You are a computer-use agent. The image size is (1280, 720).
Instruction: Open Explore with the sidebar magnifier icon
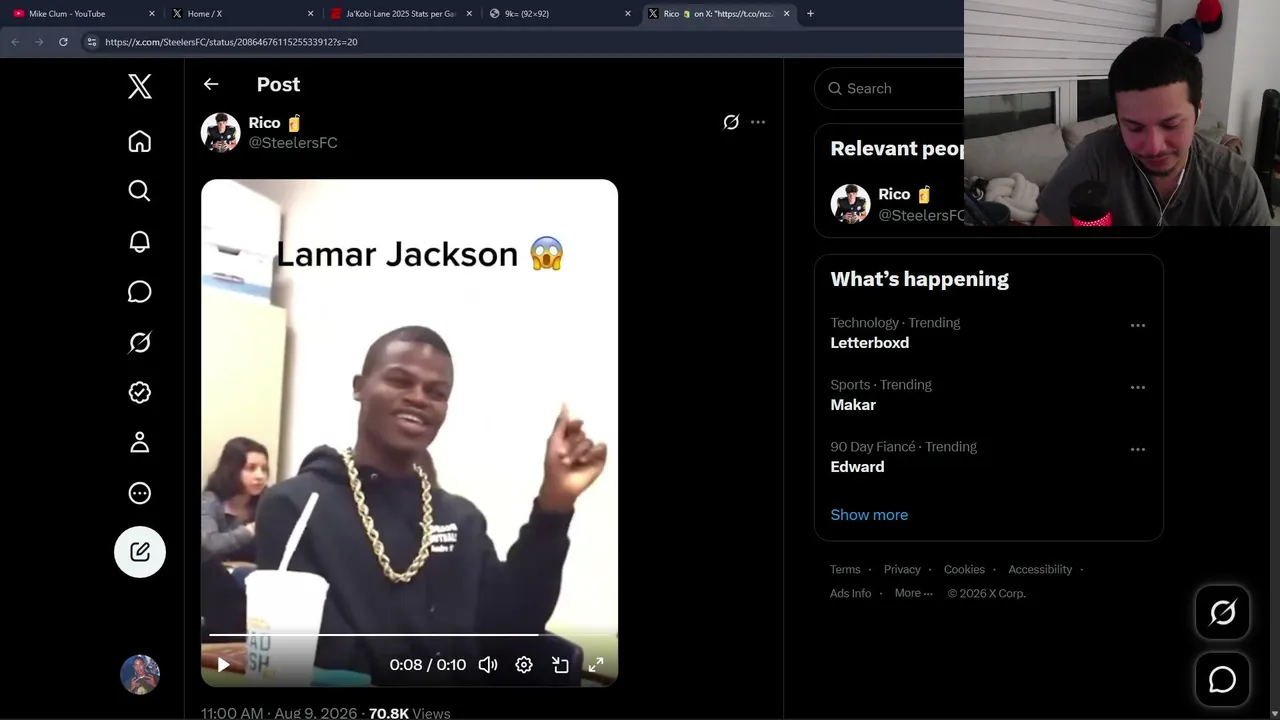(x=140, y=191)
